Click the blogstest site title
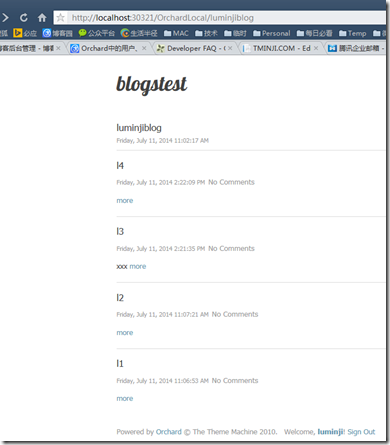Screen dimensions: 390x445 coord(152,85)
